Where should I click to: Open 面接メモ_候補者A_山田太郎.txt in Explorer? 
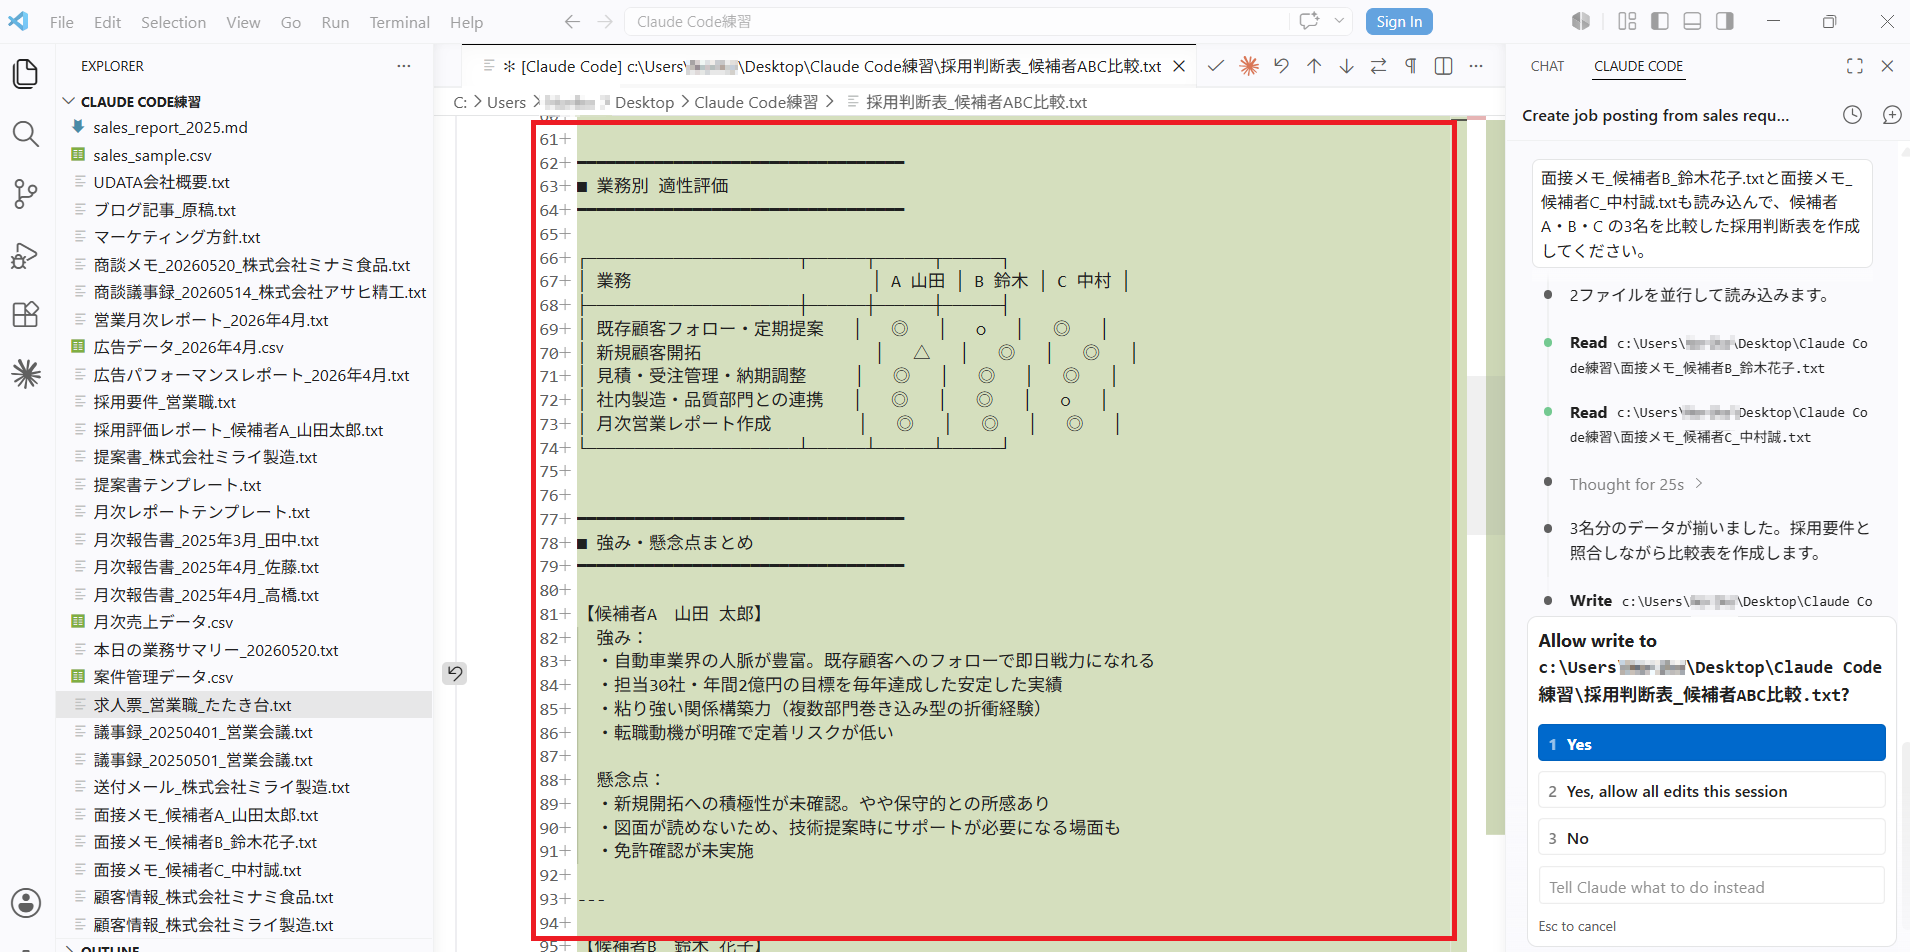pos(205,815)
